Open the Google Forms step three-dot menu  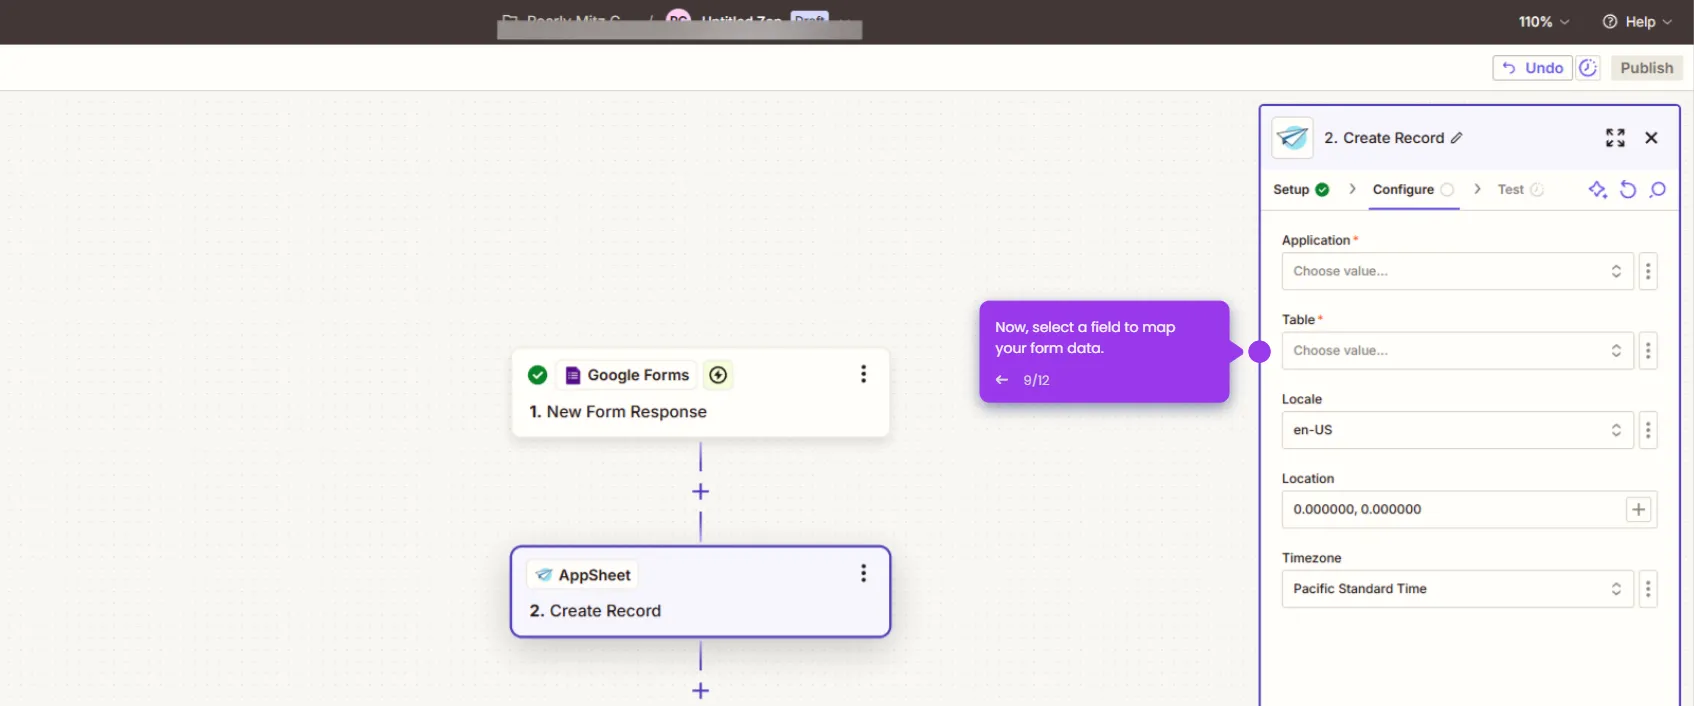(x=863, y=374)
